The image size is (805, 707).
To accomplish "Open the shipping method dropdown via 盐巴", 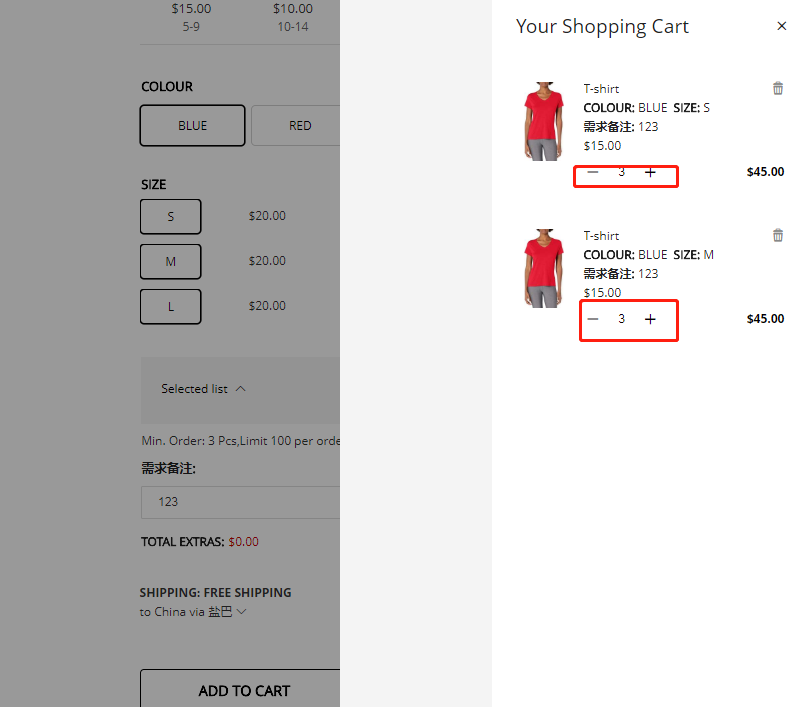I will tap(227, 612).
